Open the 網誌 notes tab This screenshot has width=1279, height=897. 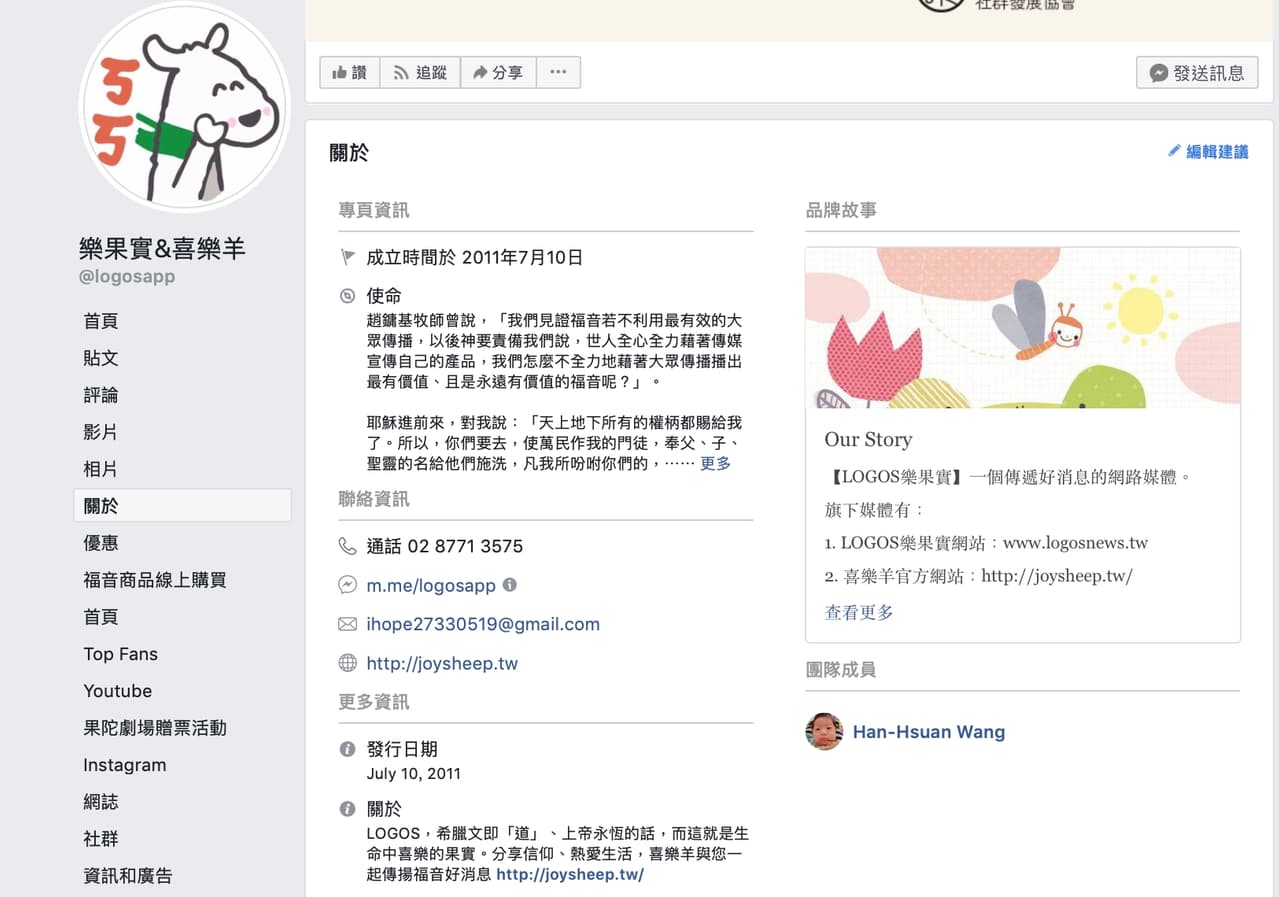[101, 802]
